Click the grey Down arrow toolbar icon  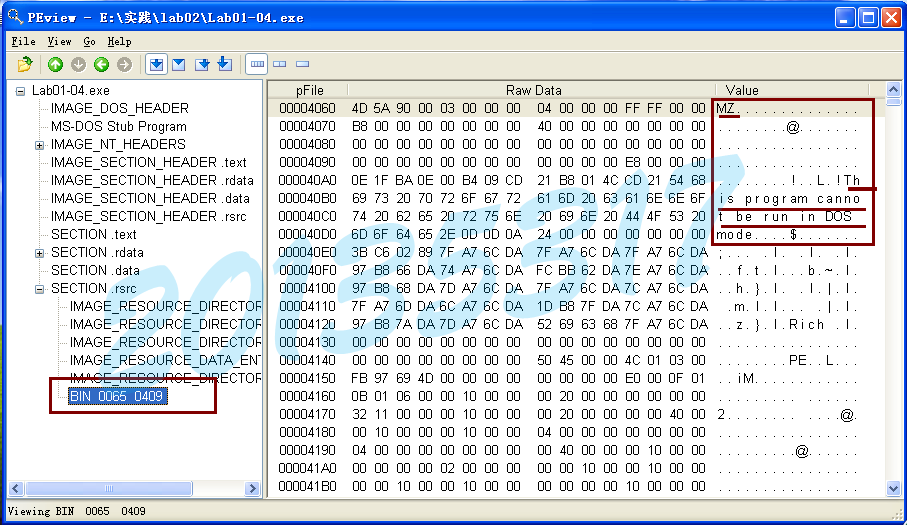[x=79, y=64]
